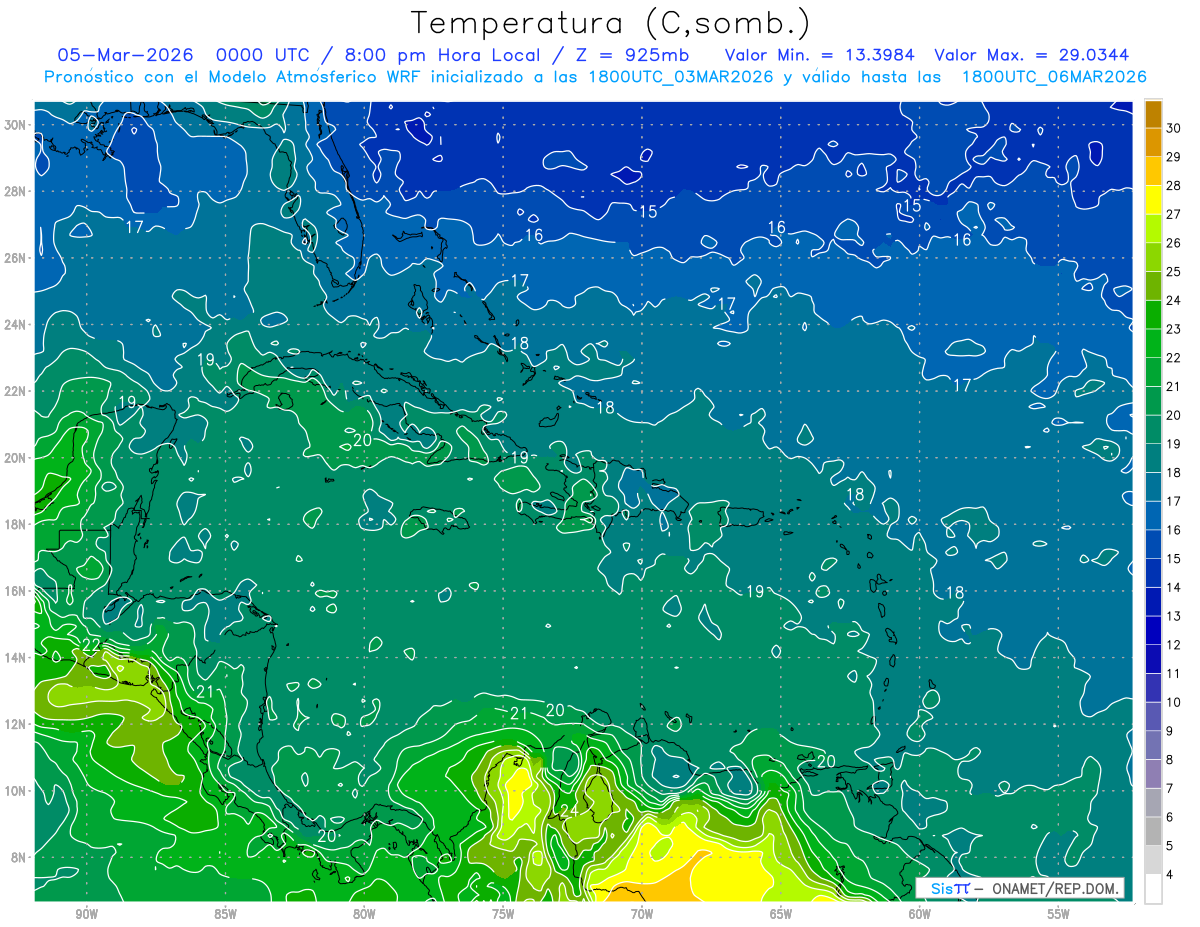Click the colorbar scale label '13'
This screenshot has height=927, width=1200.
(x=1174, y=616)
